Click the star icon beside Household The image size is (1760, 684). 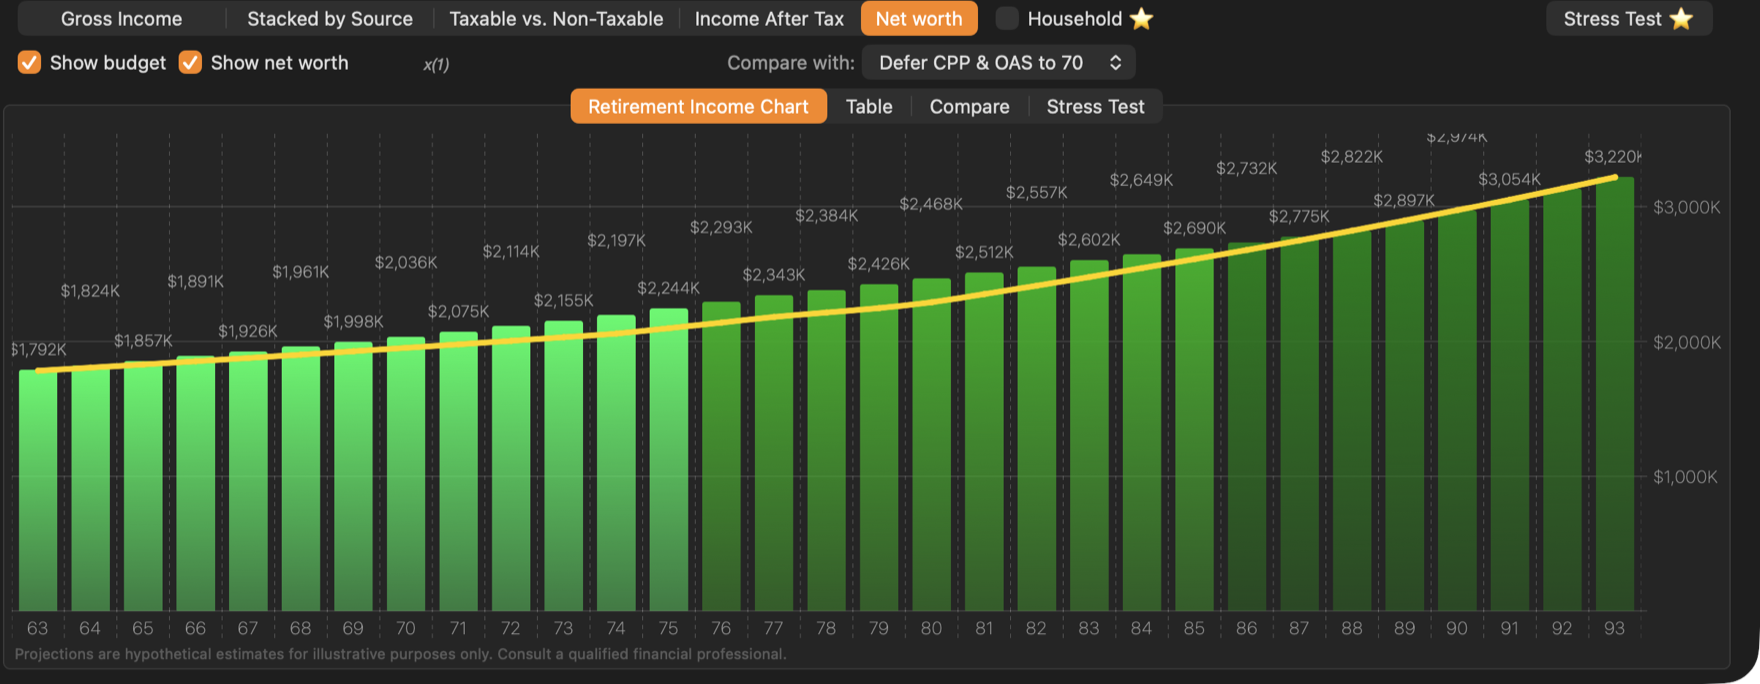1141,19
